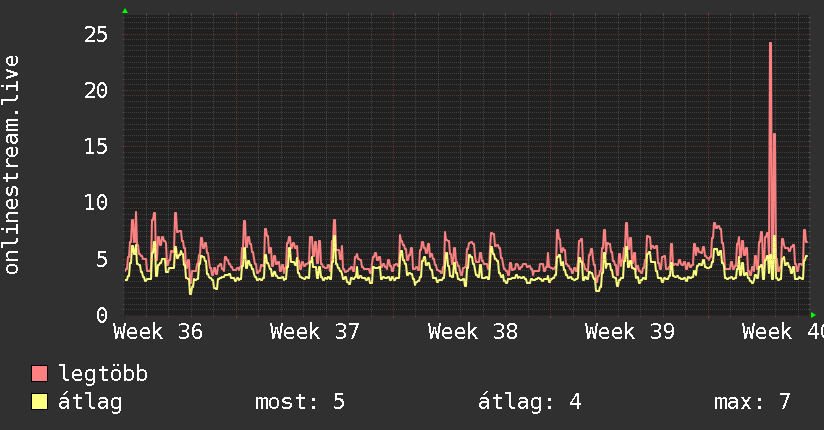Click the 20 y-axis value
This screenshot has width=824, height=430.
96,91
